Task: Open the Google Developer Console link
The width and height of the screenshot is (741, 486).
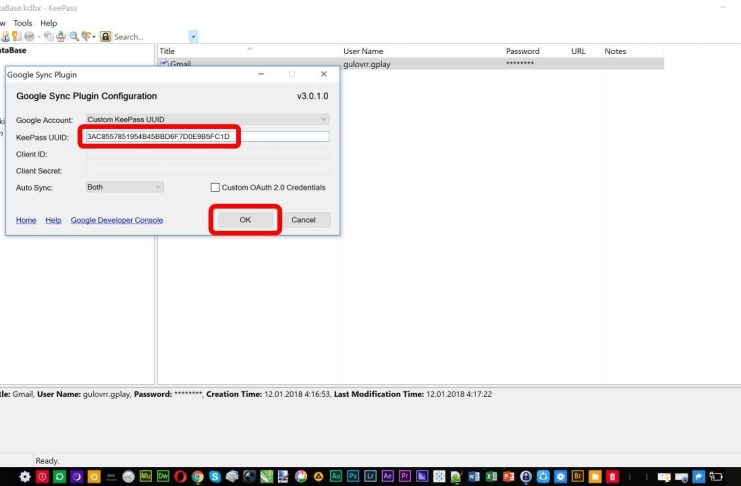Action: 117,220
